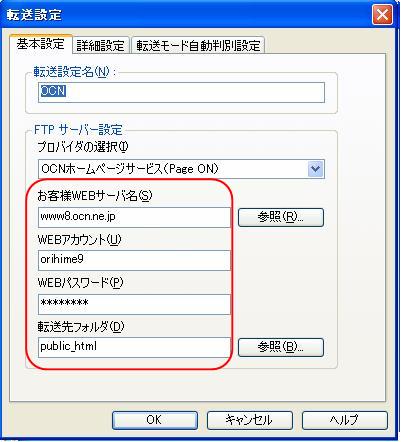The height and width of the screenshot is (442, 401).
Task: Switch to the 詳細設定 tab
Action: [100, 45]
